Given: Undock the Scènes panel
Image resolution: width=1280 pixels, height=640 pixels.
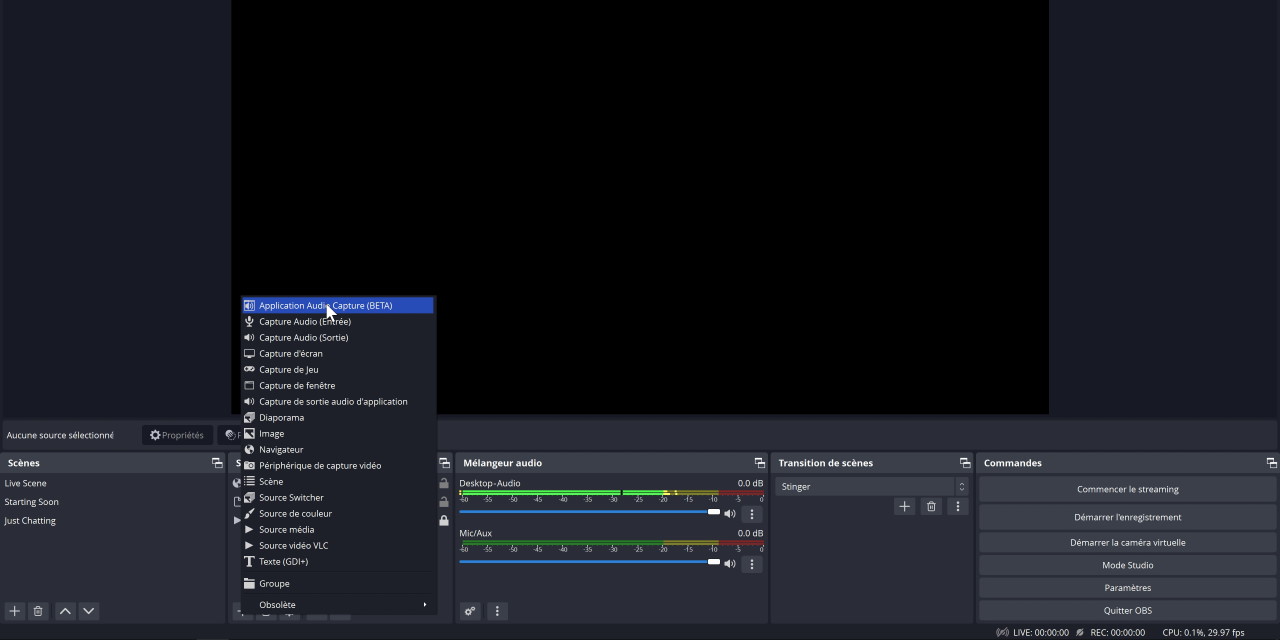Looking at the screenshot, I should point(217,463).
